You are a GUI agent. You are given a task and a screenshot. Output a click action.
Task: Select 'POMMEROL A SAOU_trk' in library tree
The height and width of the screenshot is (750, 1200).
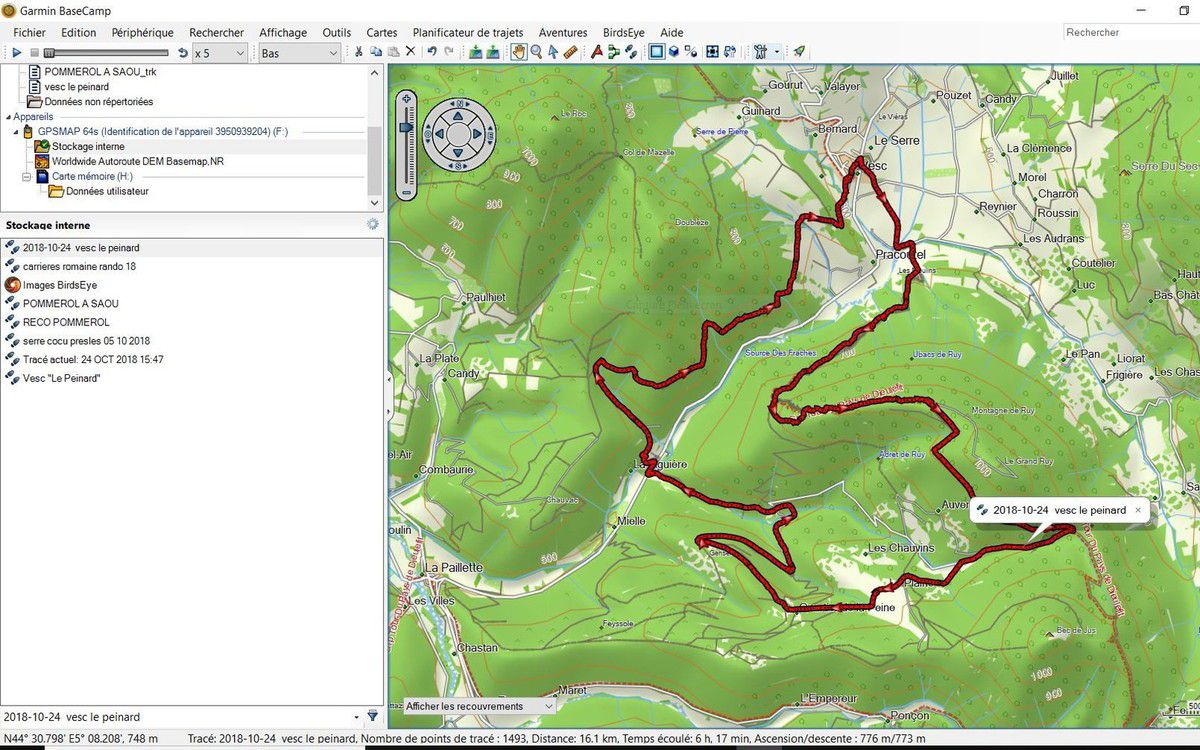[100, 72]
